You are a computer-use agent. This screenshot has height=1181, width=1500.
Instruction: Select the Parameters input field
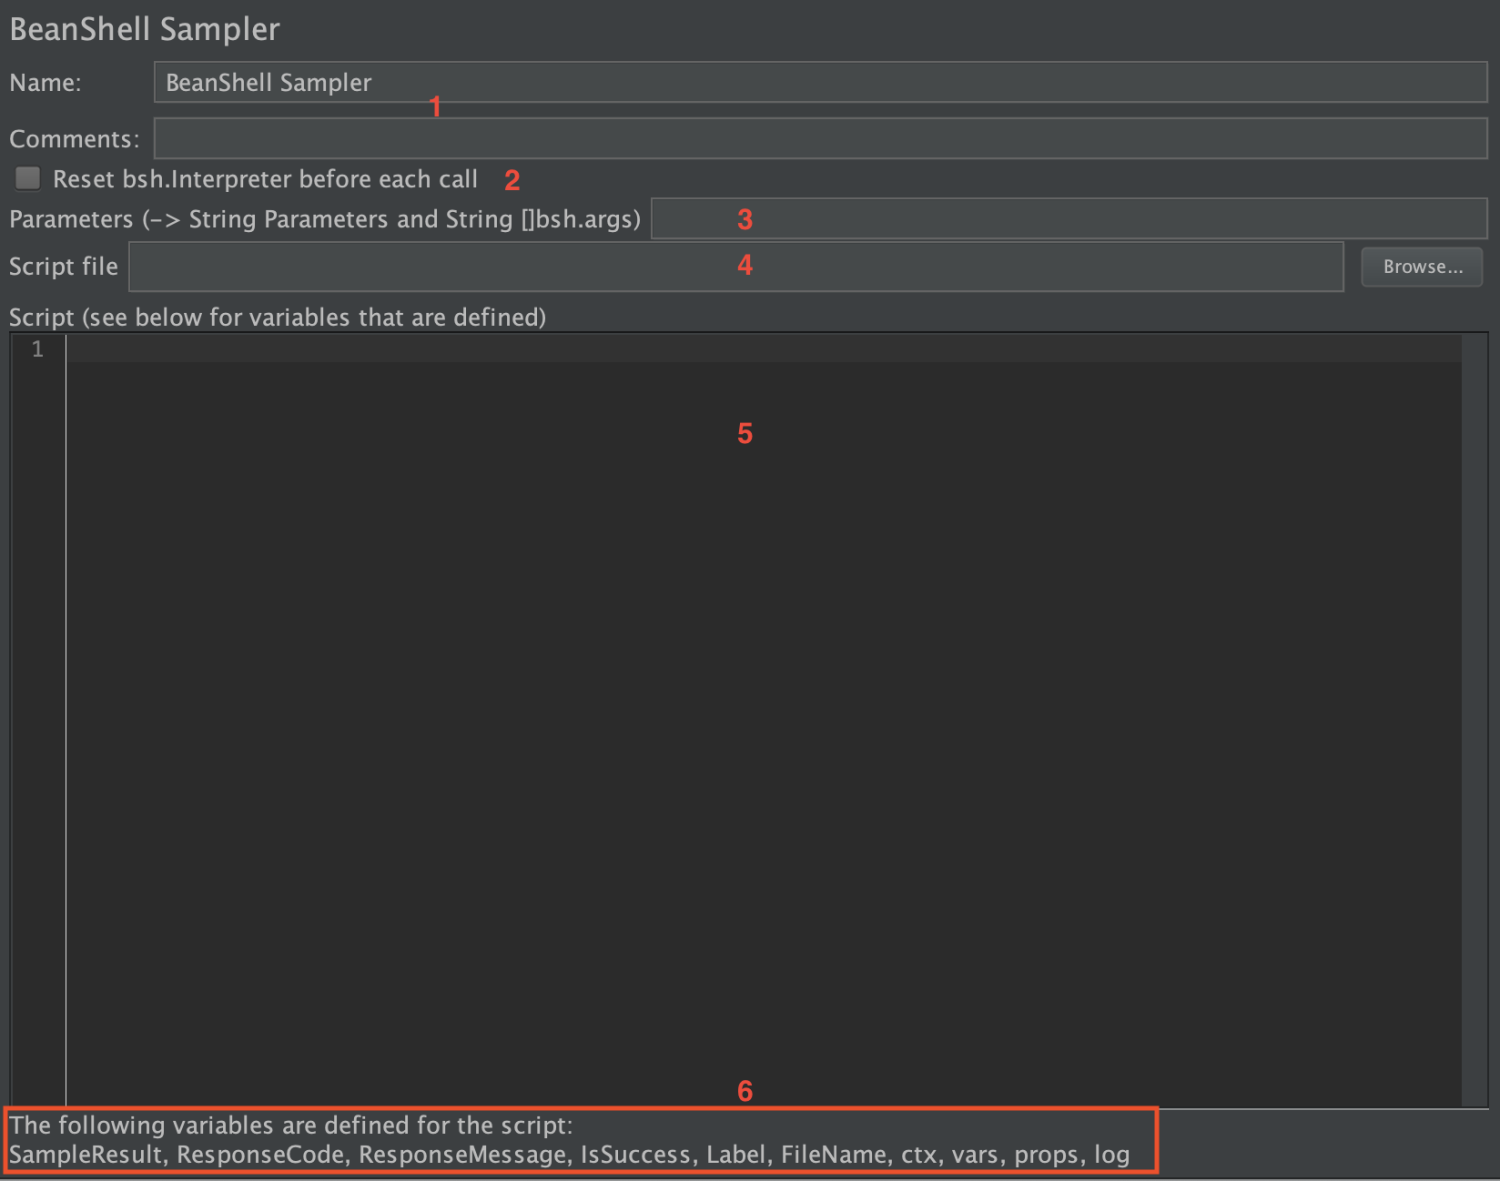pos(1069,218)
